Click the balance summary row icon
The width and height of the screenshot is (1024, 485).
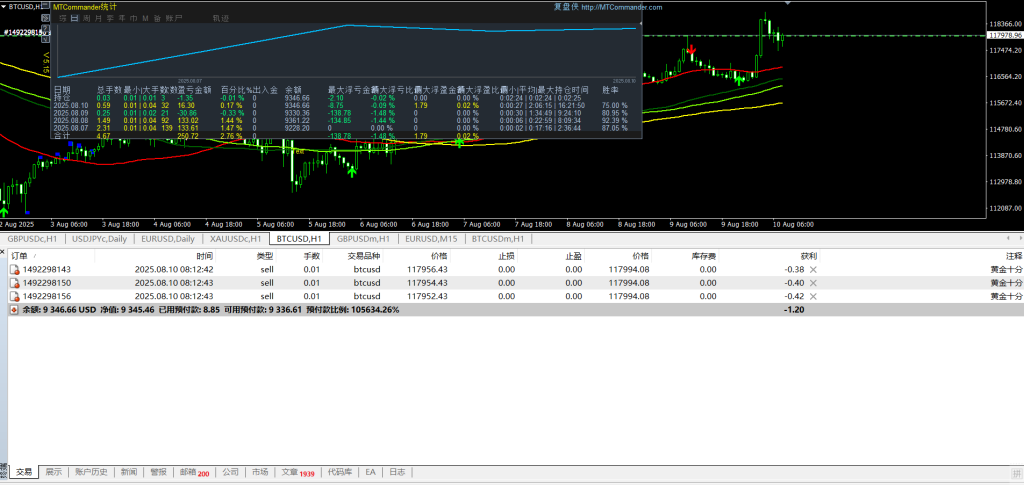[x=12, y=310]
